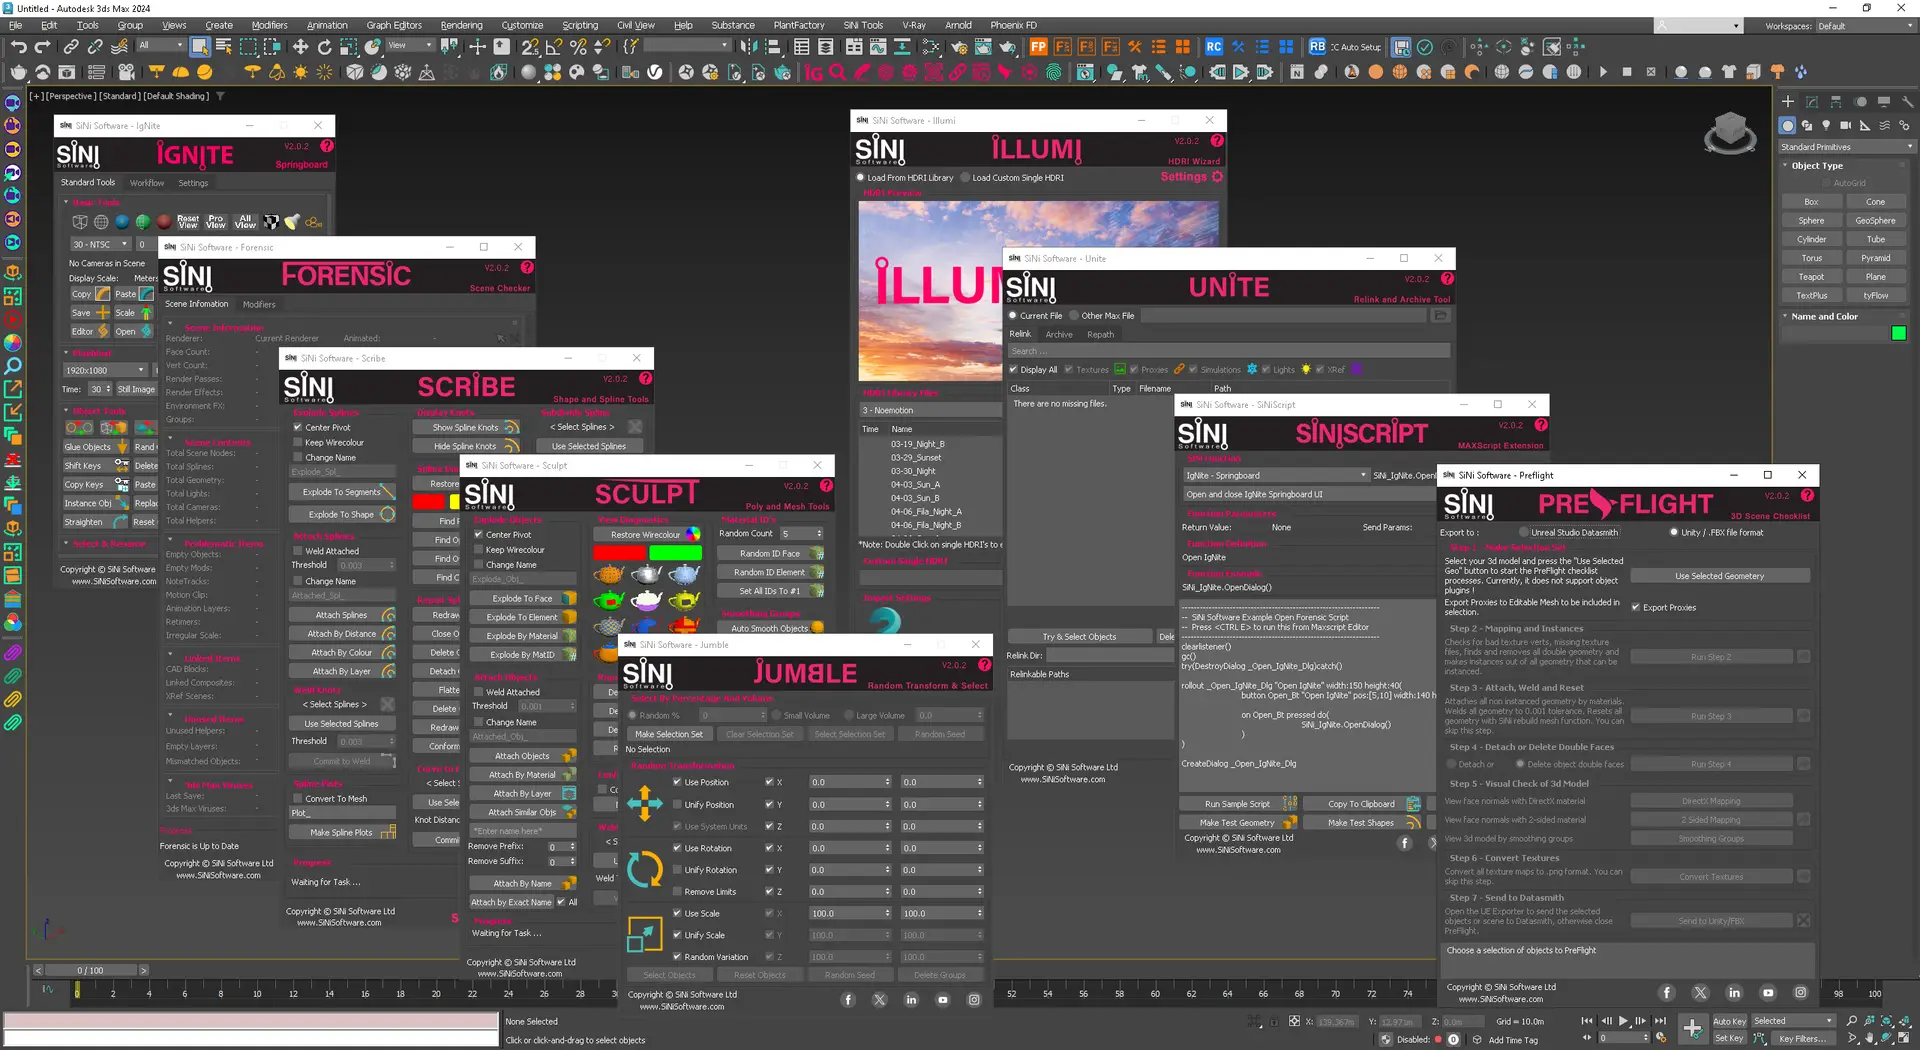Select Unreal Studio Datasmith export option
Viewport: 1920px width, 1050px height.
[x=1524, y=533]
